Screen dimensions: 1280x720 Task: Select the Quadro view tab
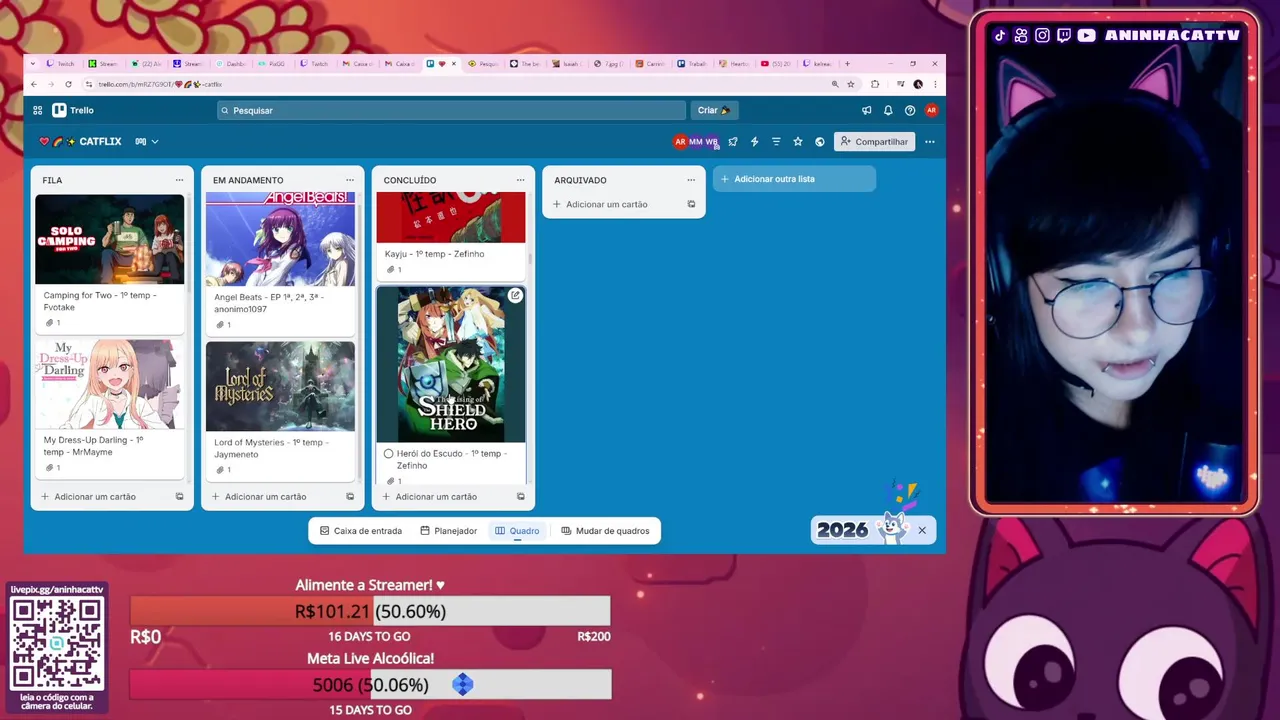click(x=517, y=531)
